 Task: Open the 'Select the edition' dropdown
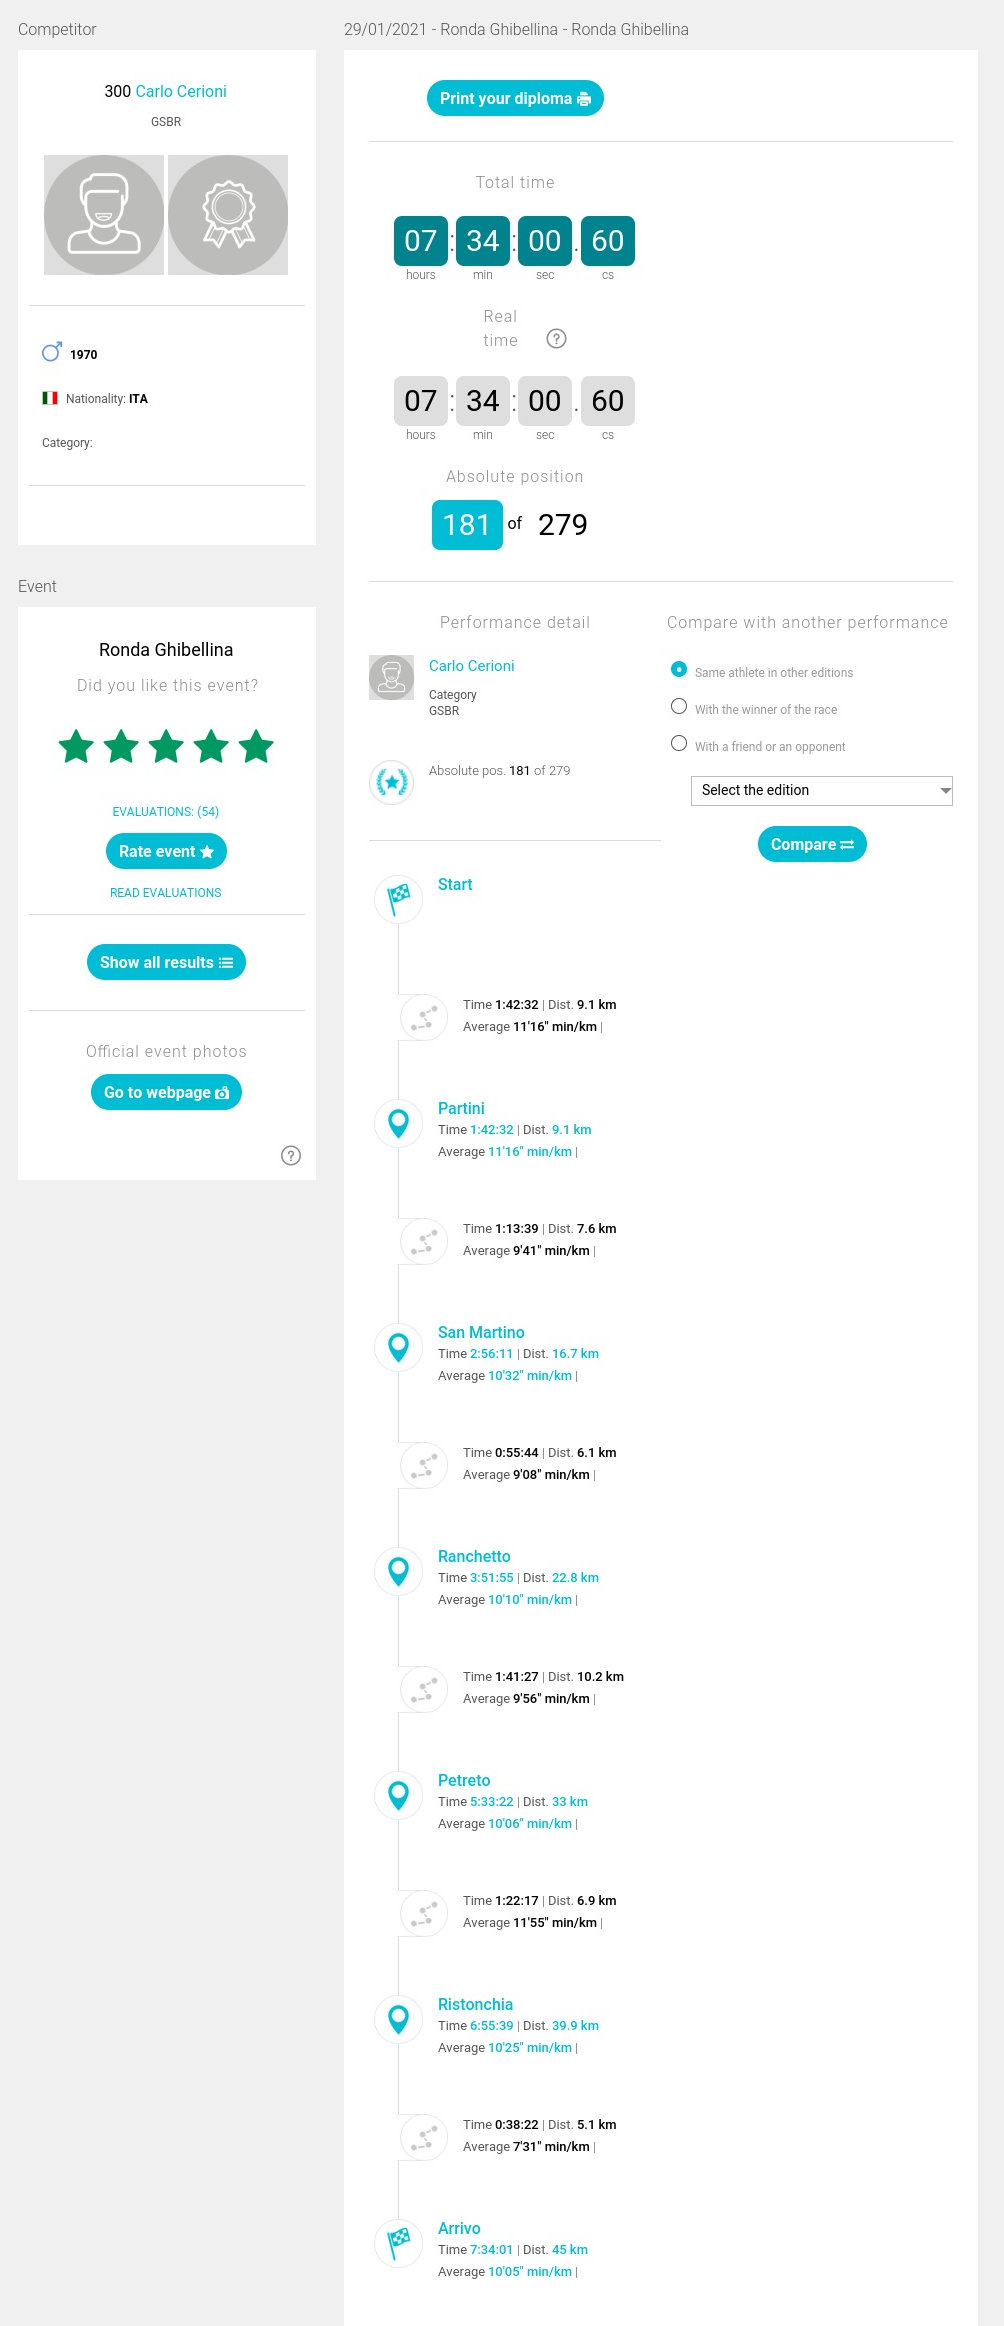(821, 791)
